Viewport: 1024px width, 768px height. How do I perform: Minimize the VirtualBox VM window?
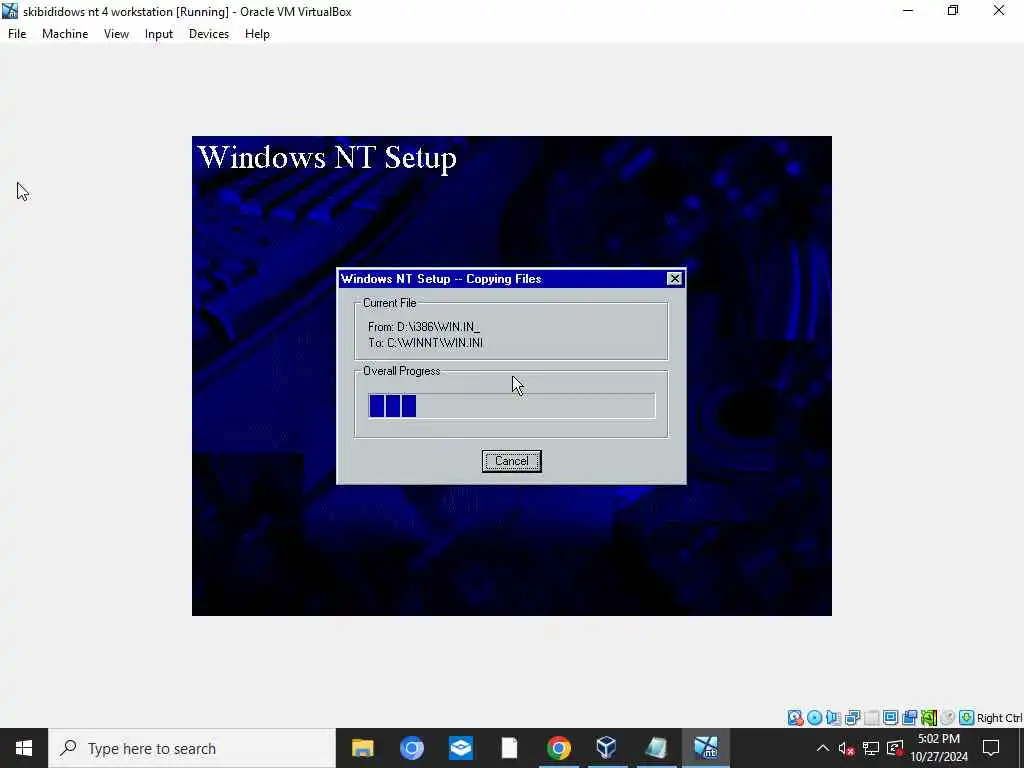pos(908,11)
